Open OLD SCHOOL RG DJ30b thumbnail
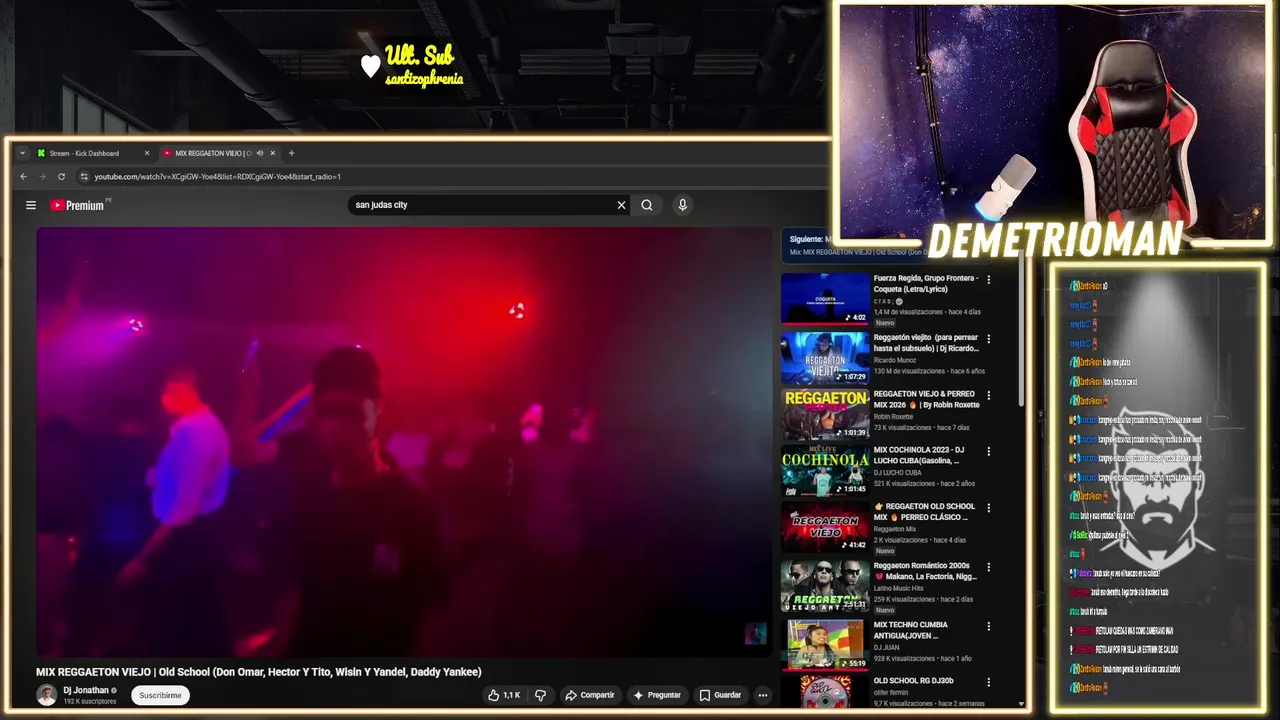Image resolution: width=1280 pixels, height=720 pixels. (825, 692)
